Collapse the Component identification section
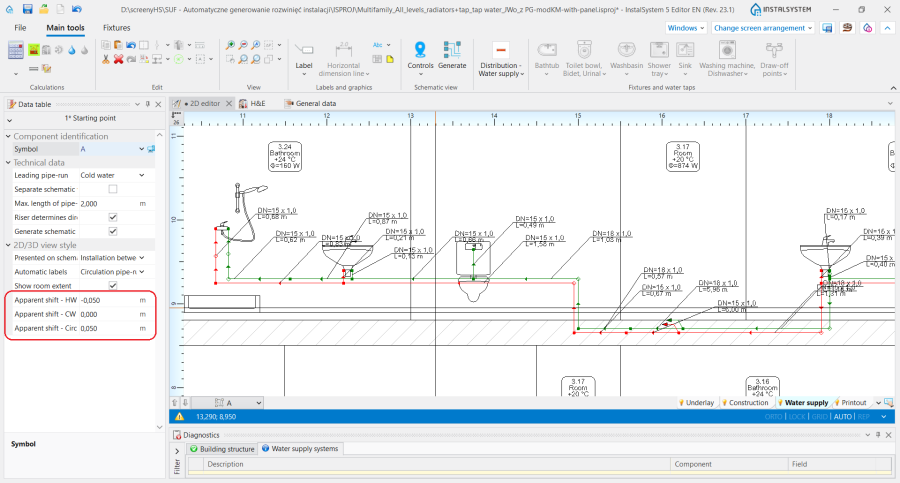Image resolution: width=900 pixels, height=483 pixels. coord(9,136)
